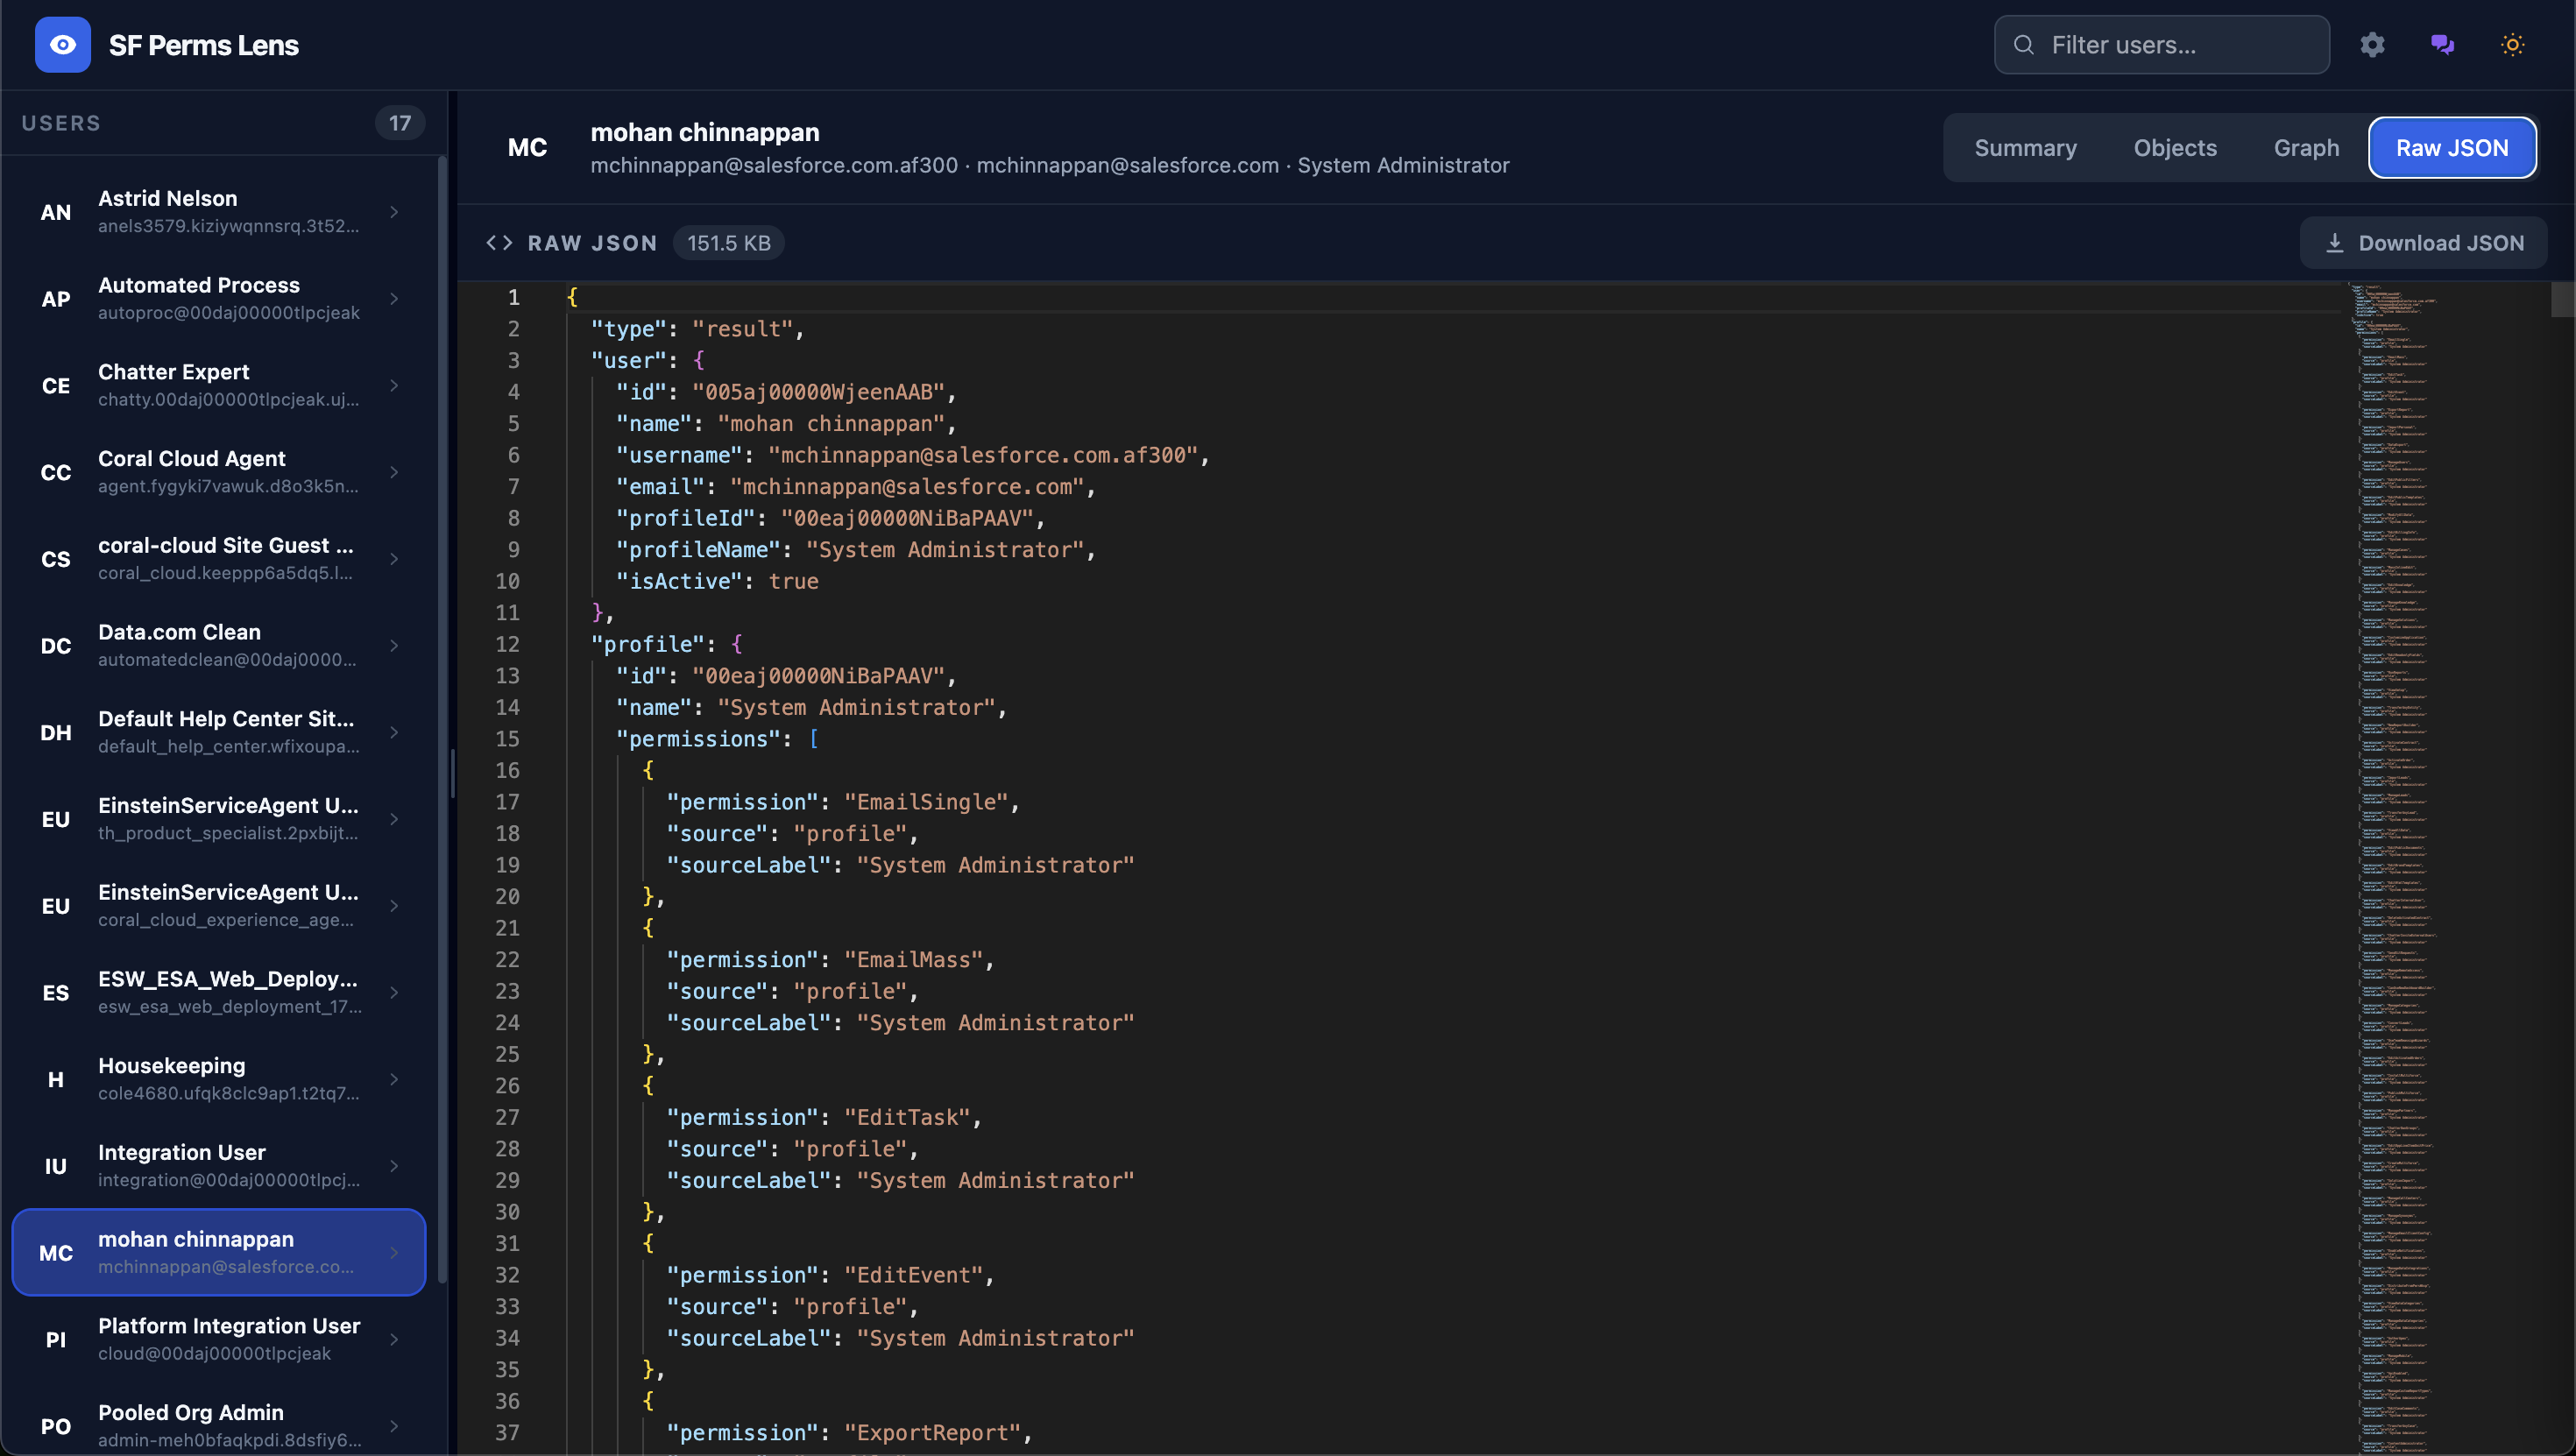Image resolution: width=2576 pixels, height=1456 pixels.
Task: Select the coral-cloud Site Guest user
Action: (219, 559)
